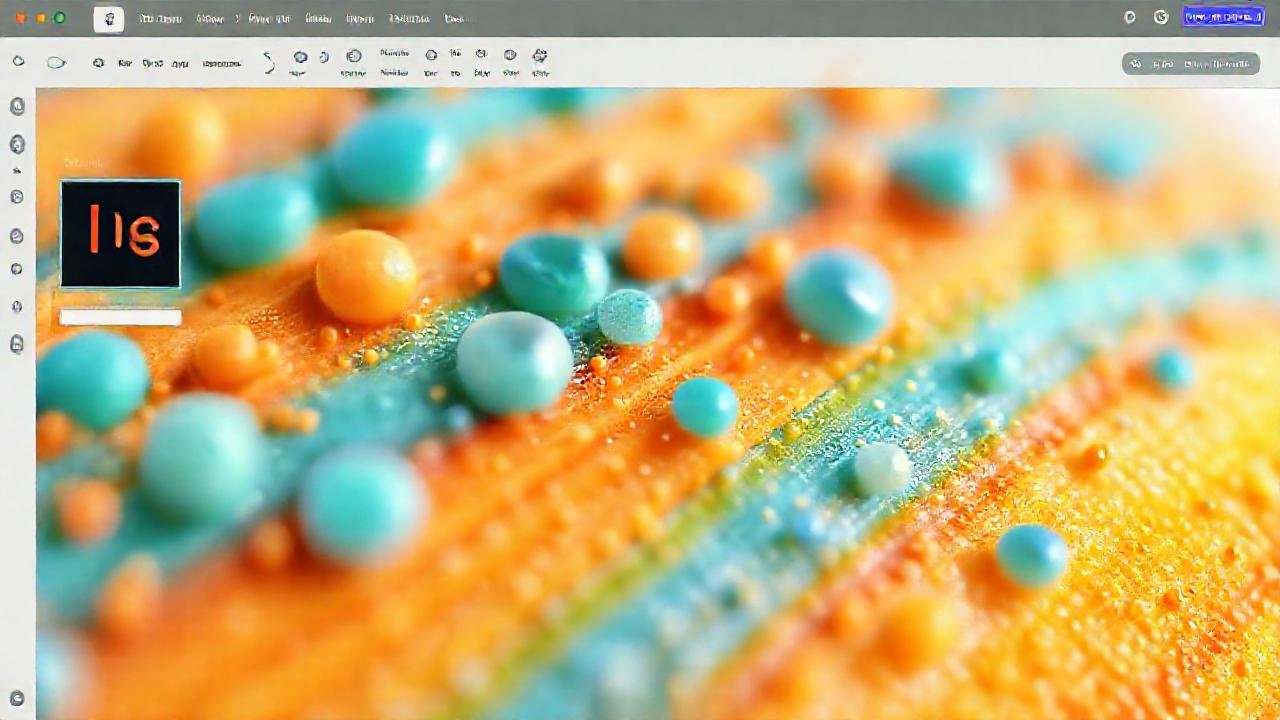
Task: Select the curved pen tool in the toolbar
Action: click(268, 62)
